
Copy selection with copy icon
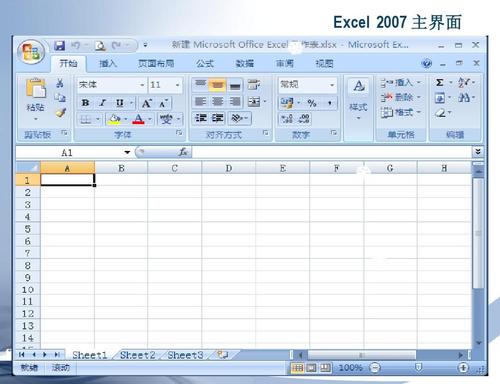pyautogui.click(x=60, y=97)
